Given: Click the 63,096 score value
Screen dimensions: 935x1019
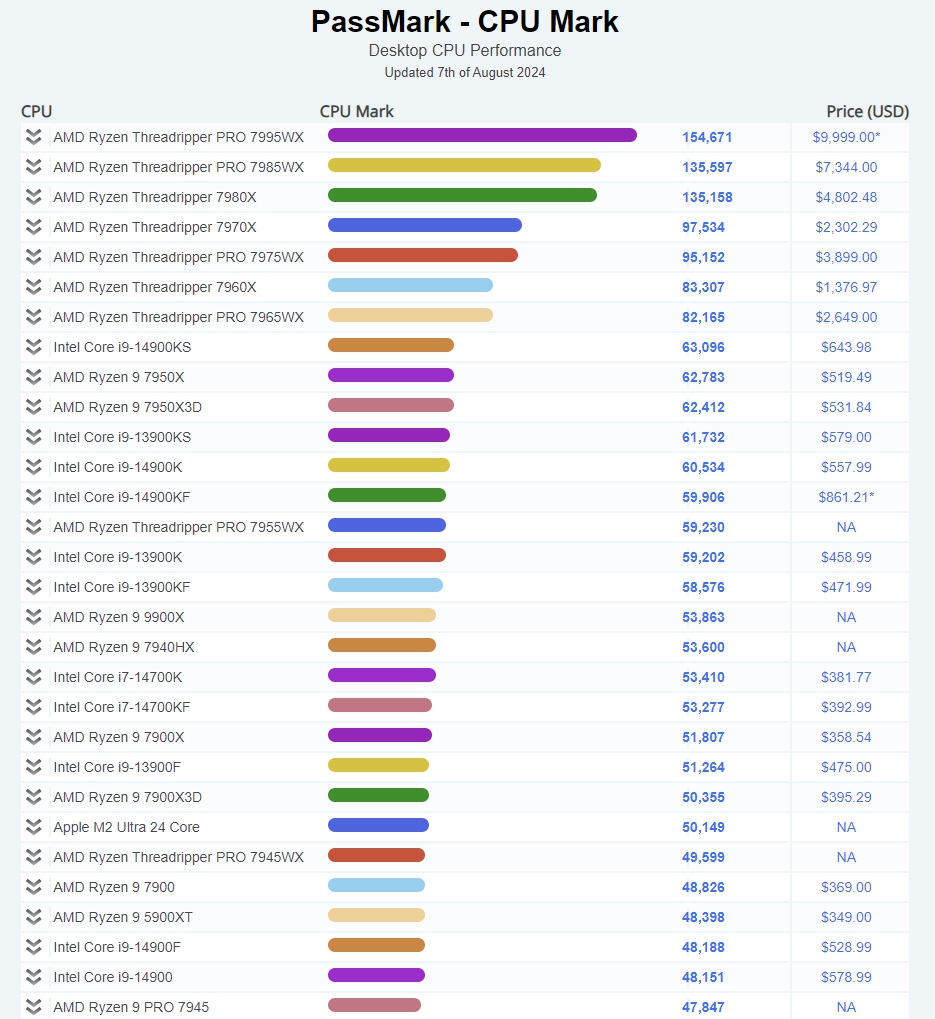Looking at the screenshot, I should [703, 347].
